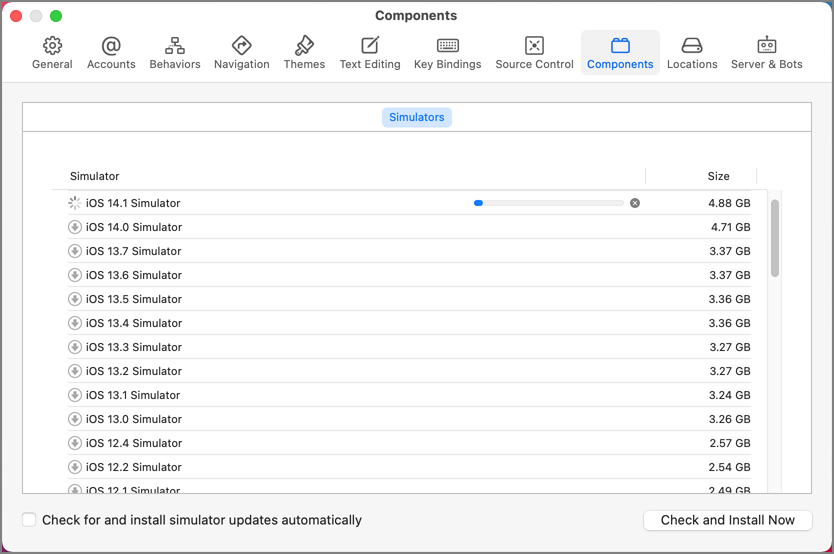
Task: Go to Locations preferences
Action: pyautogui.click(x=692, y=53)
